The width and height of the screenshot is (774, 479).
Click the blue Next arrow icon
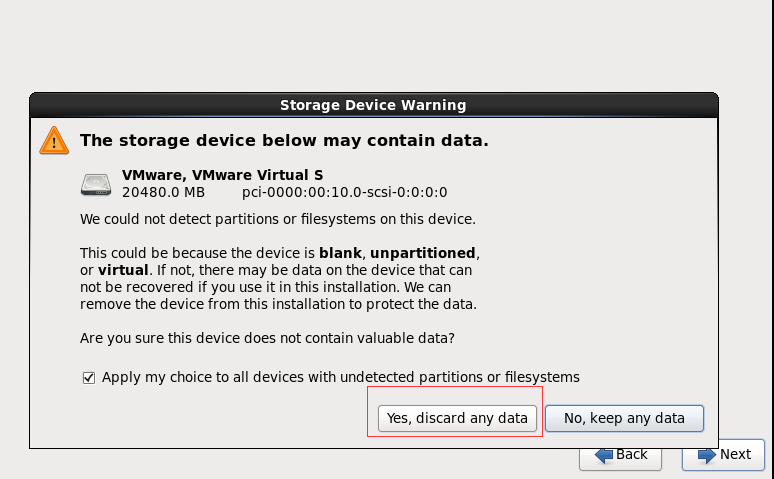click(707, 455)
